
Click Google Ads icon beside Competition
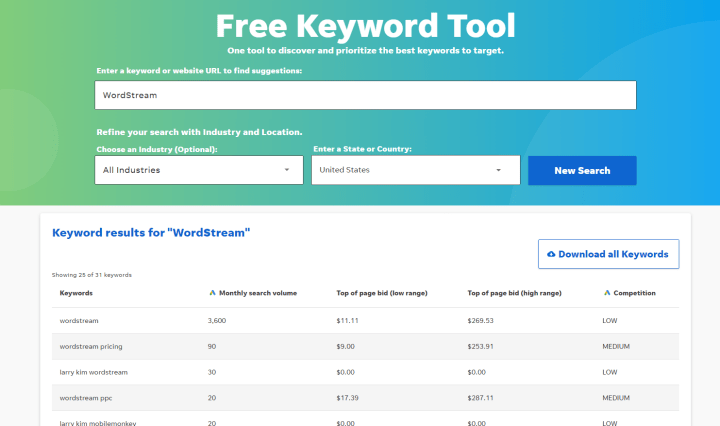(x=607, y=293)
